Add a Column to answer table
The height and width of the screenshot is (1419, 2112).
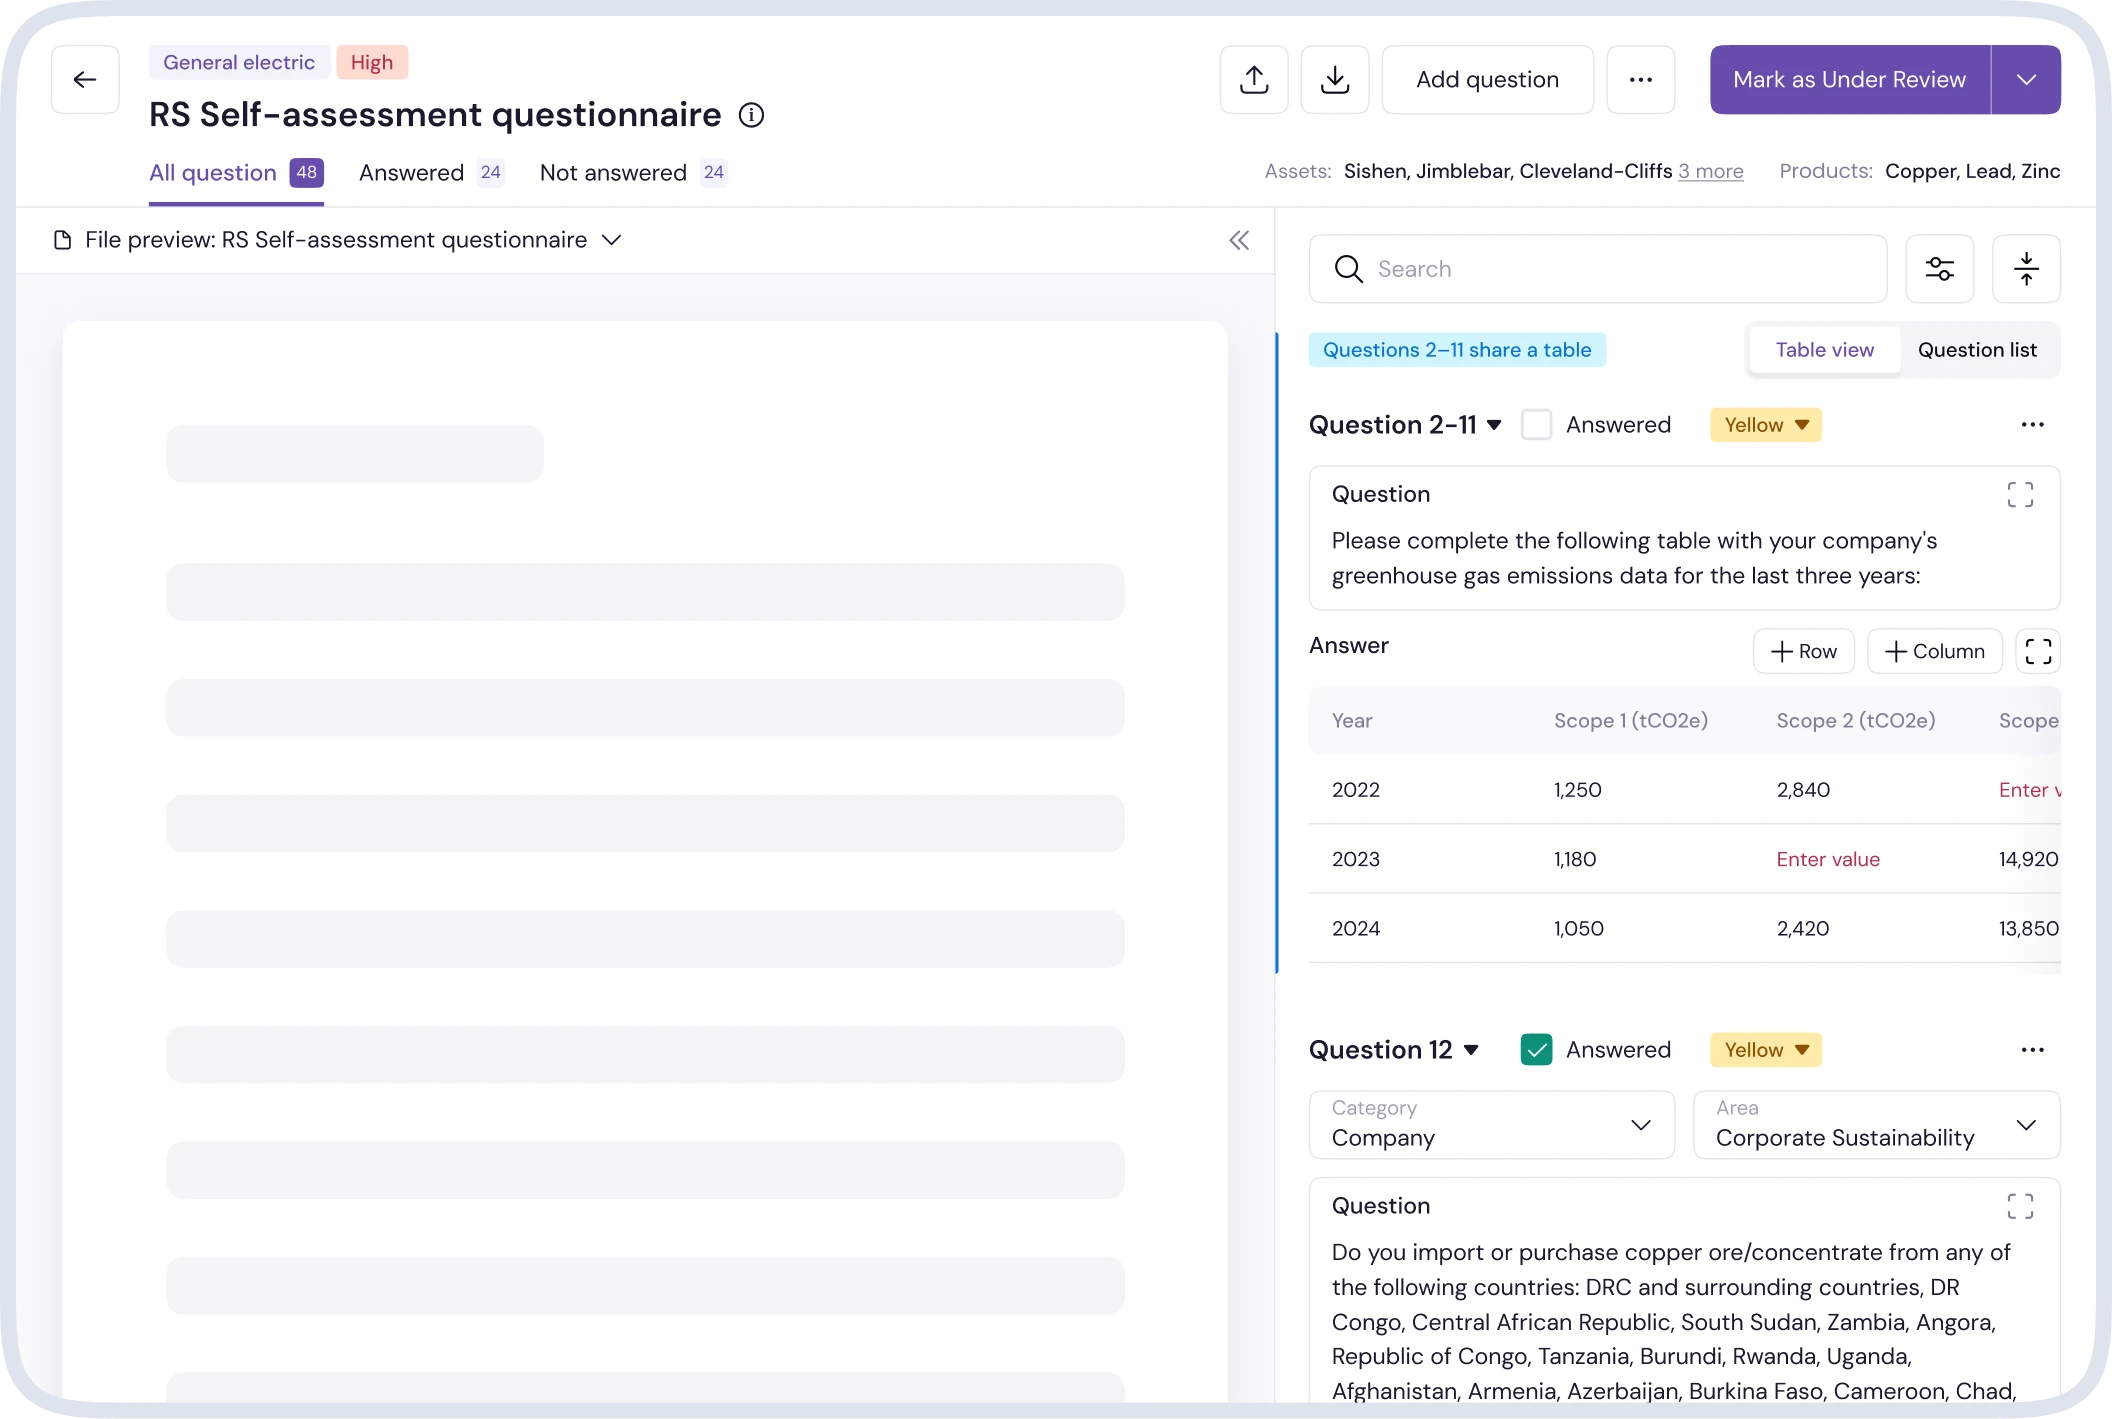[1935, 652]
